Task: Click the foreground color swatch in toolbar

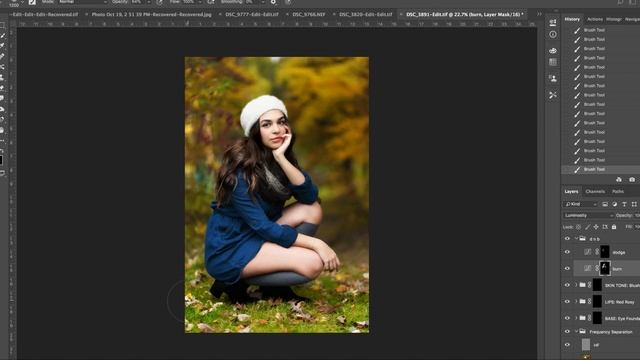Action: 1,159
